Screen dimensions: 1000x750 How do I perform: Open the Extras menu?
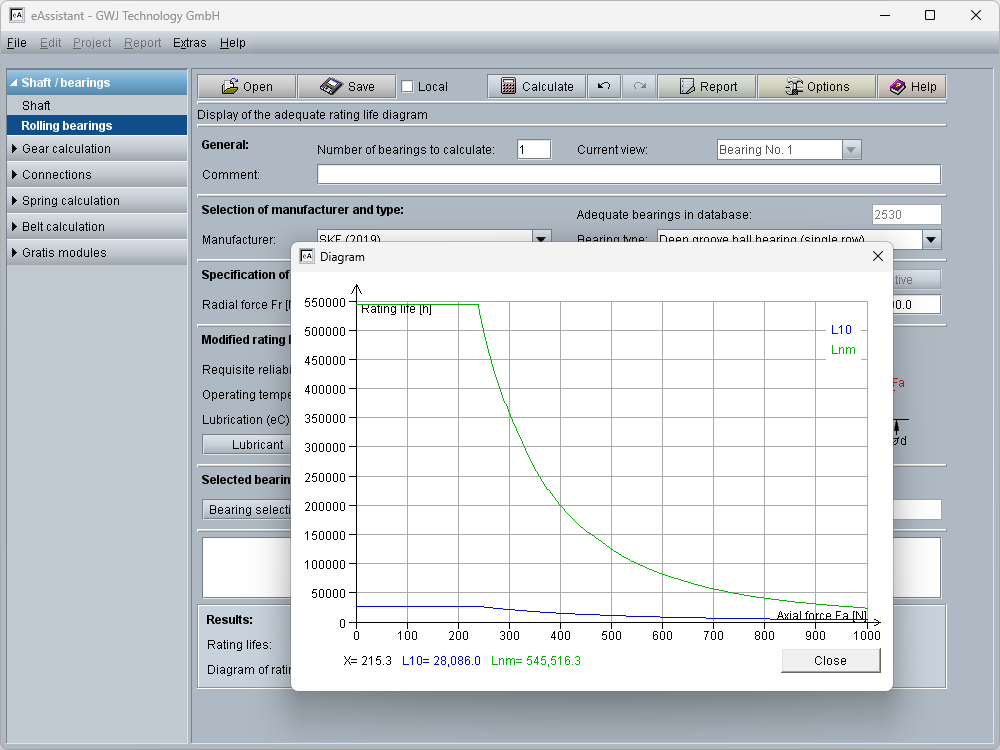pyautogui.click(x=189, y=43)
